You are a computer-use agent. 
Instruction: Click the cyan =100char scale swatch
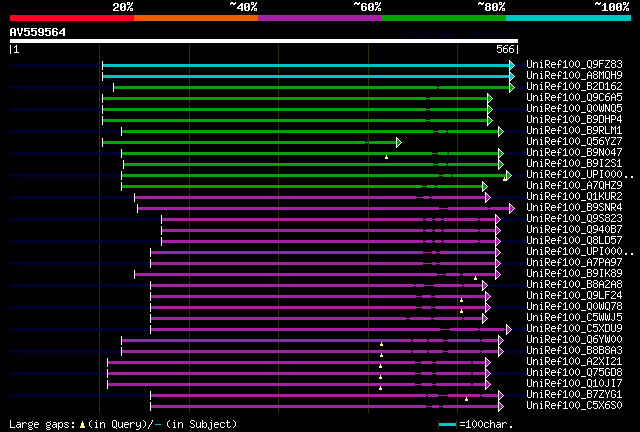tap(447, 425)
